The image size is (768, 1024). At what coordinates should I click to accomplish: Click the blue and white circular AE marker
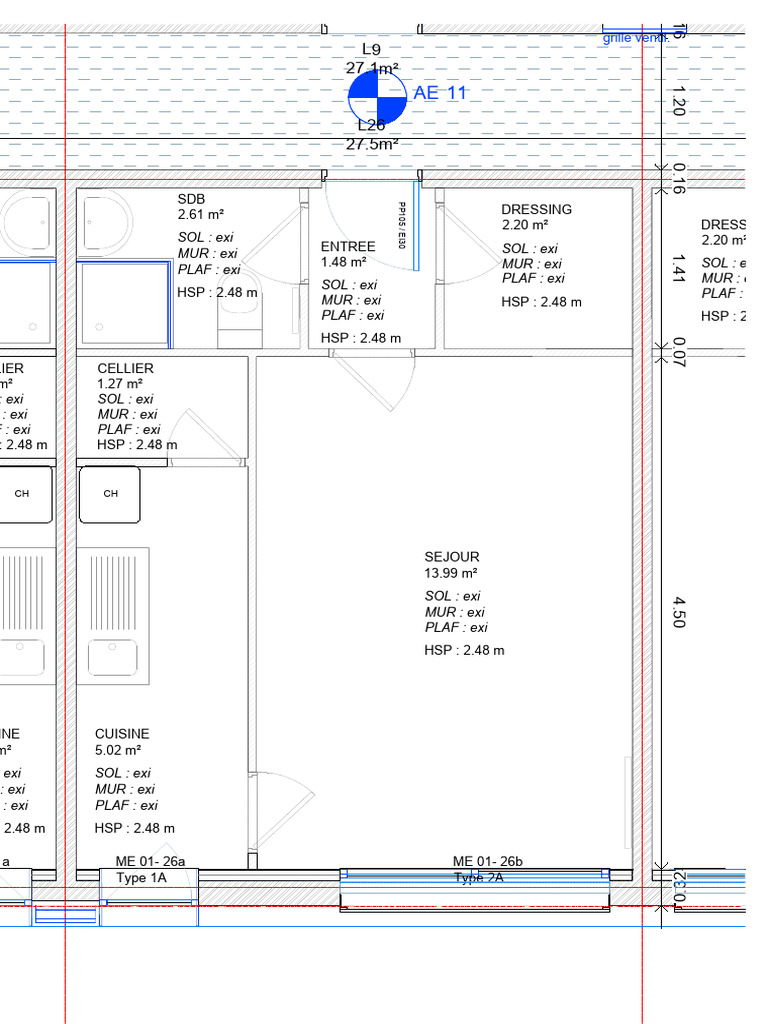[x=377, y=97]
